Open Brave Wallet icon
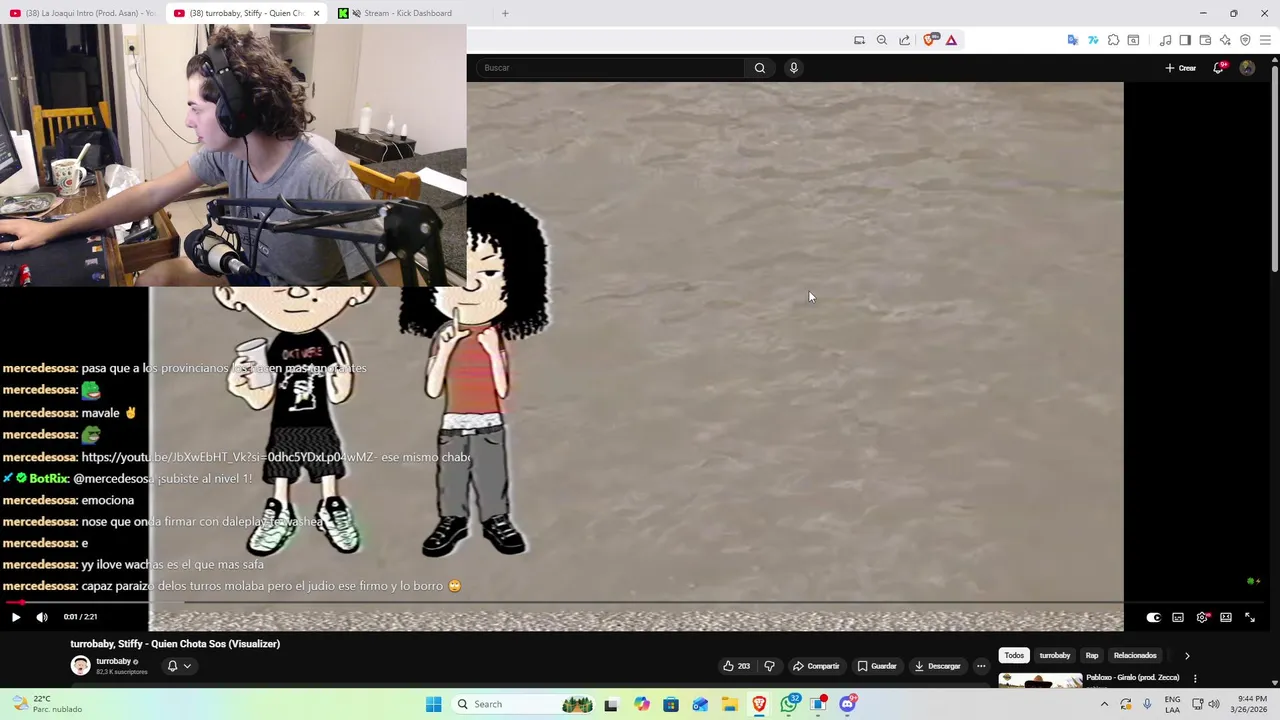Viewport: 1280px width, 720px height. tap(1205, 40)
